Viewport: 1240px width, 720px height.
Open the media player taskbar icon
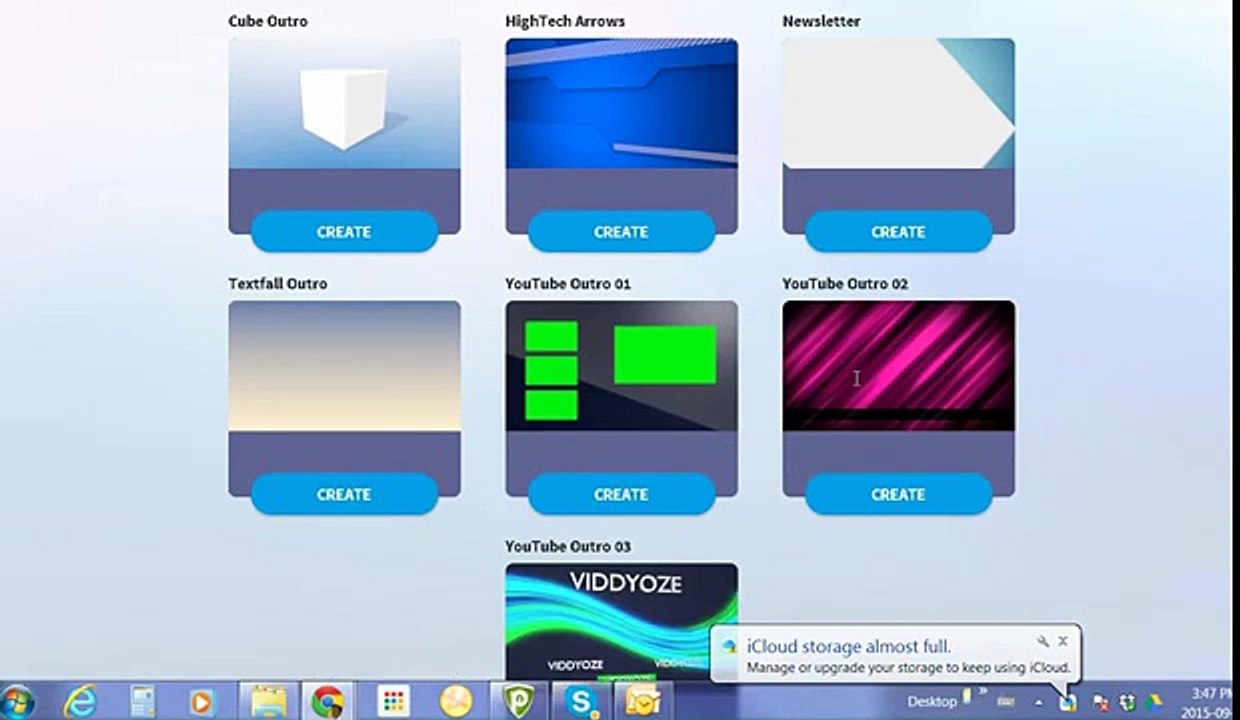[x=203, y=701]
